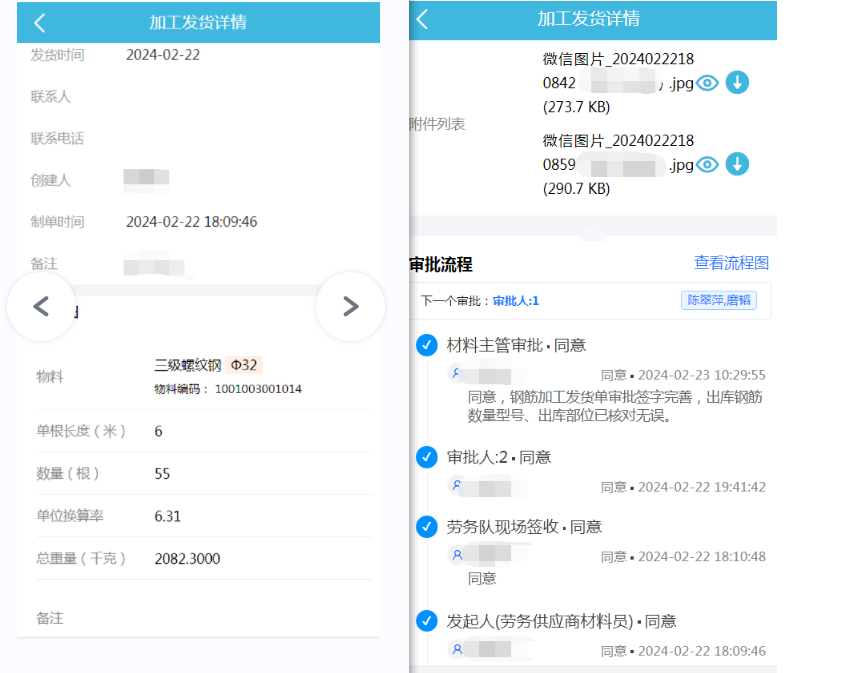Click the check mark beside 材料主管审批
The height and width of the screenshot is (673, 846).
pos(427,345)
